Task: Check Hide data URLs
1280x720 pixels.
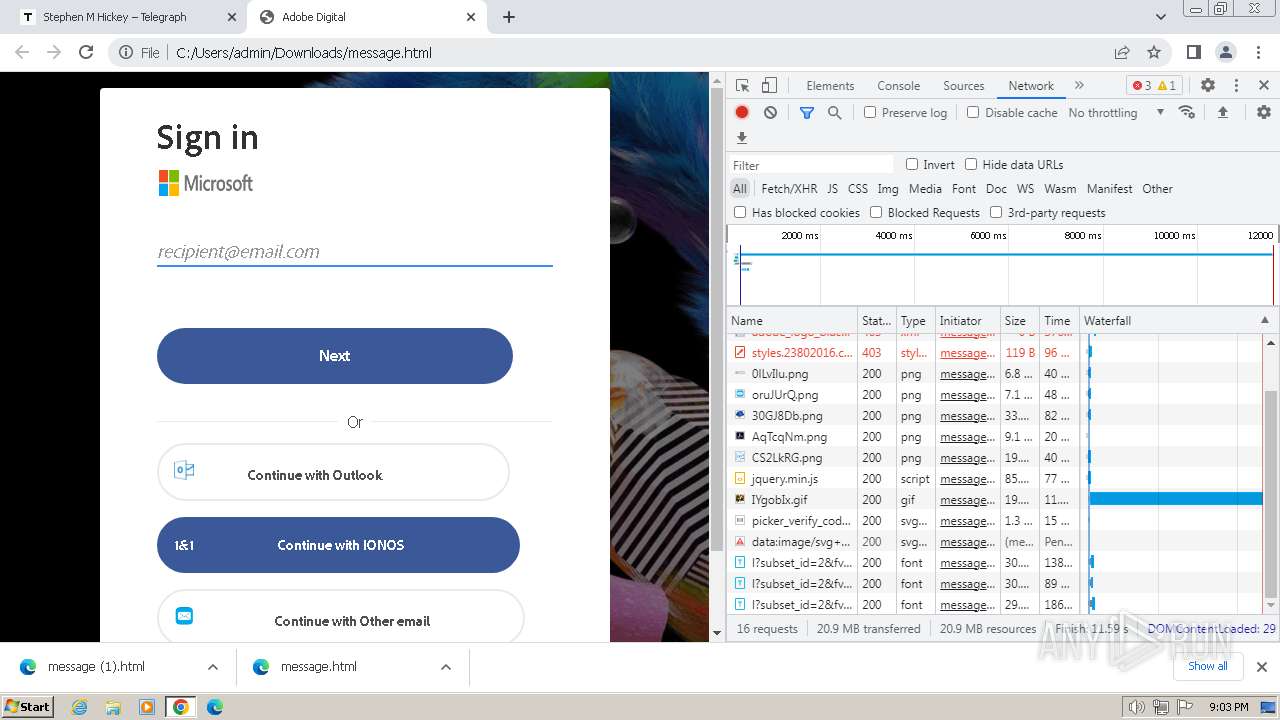Action: [x=971, y=164]
